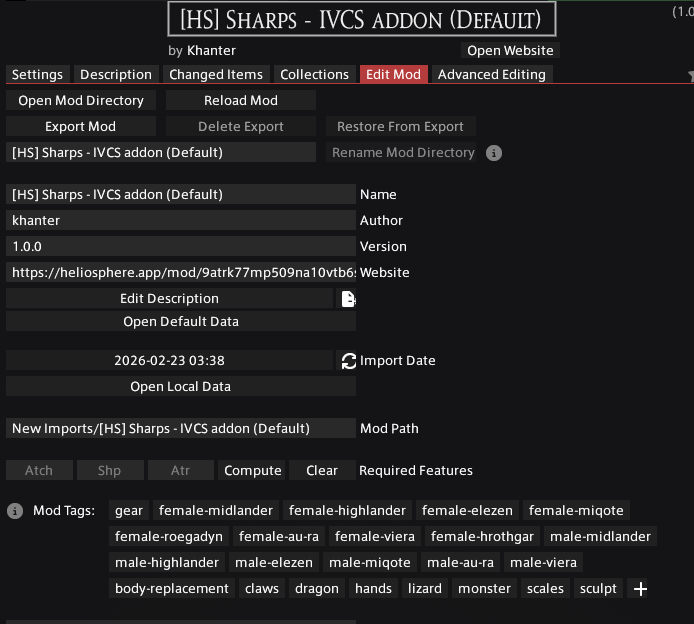Click the info icon left of Mod Tags
The height and width of the screenshot is (624, 694).
click(15, 511)
